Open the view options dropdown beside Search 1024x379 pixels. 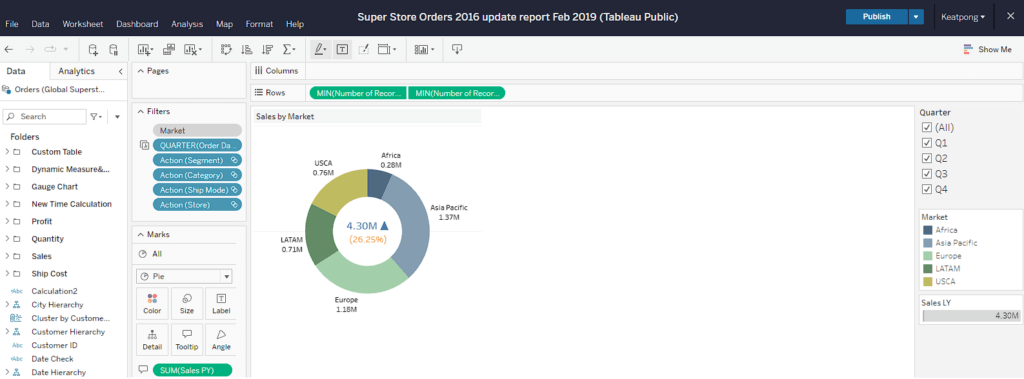point(118,116)
